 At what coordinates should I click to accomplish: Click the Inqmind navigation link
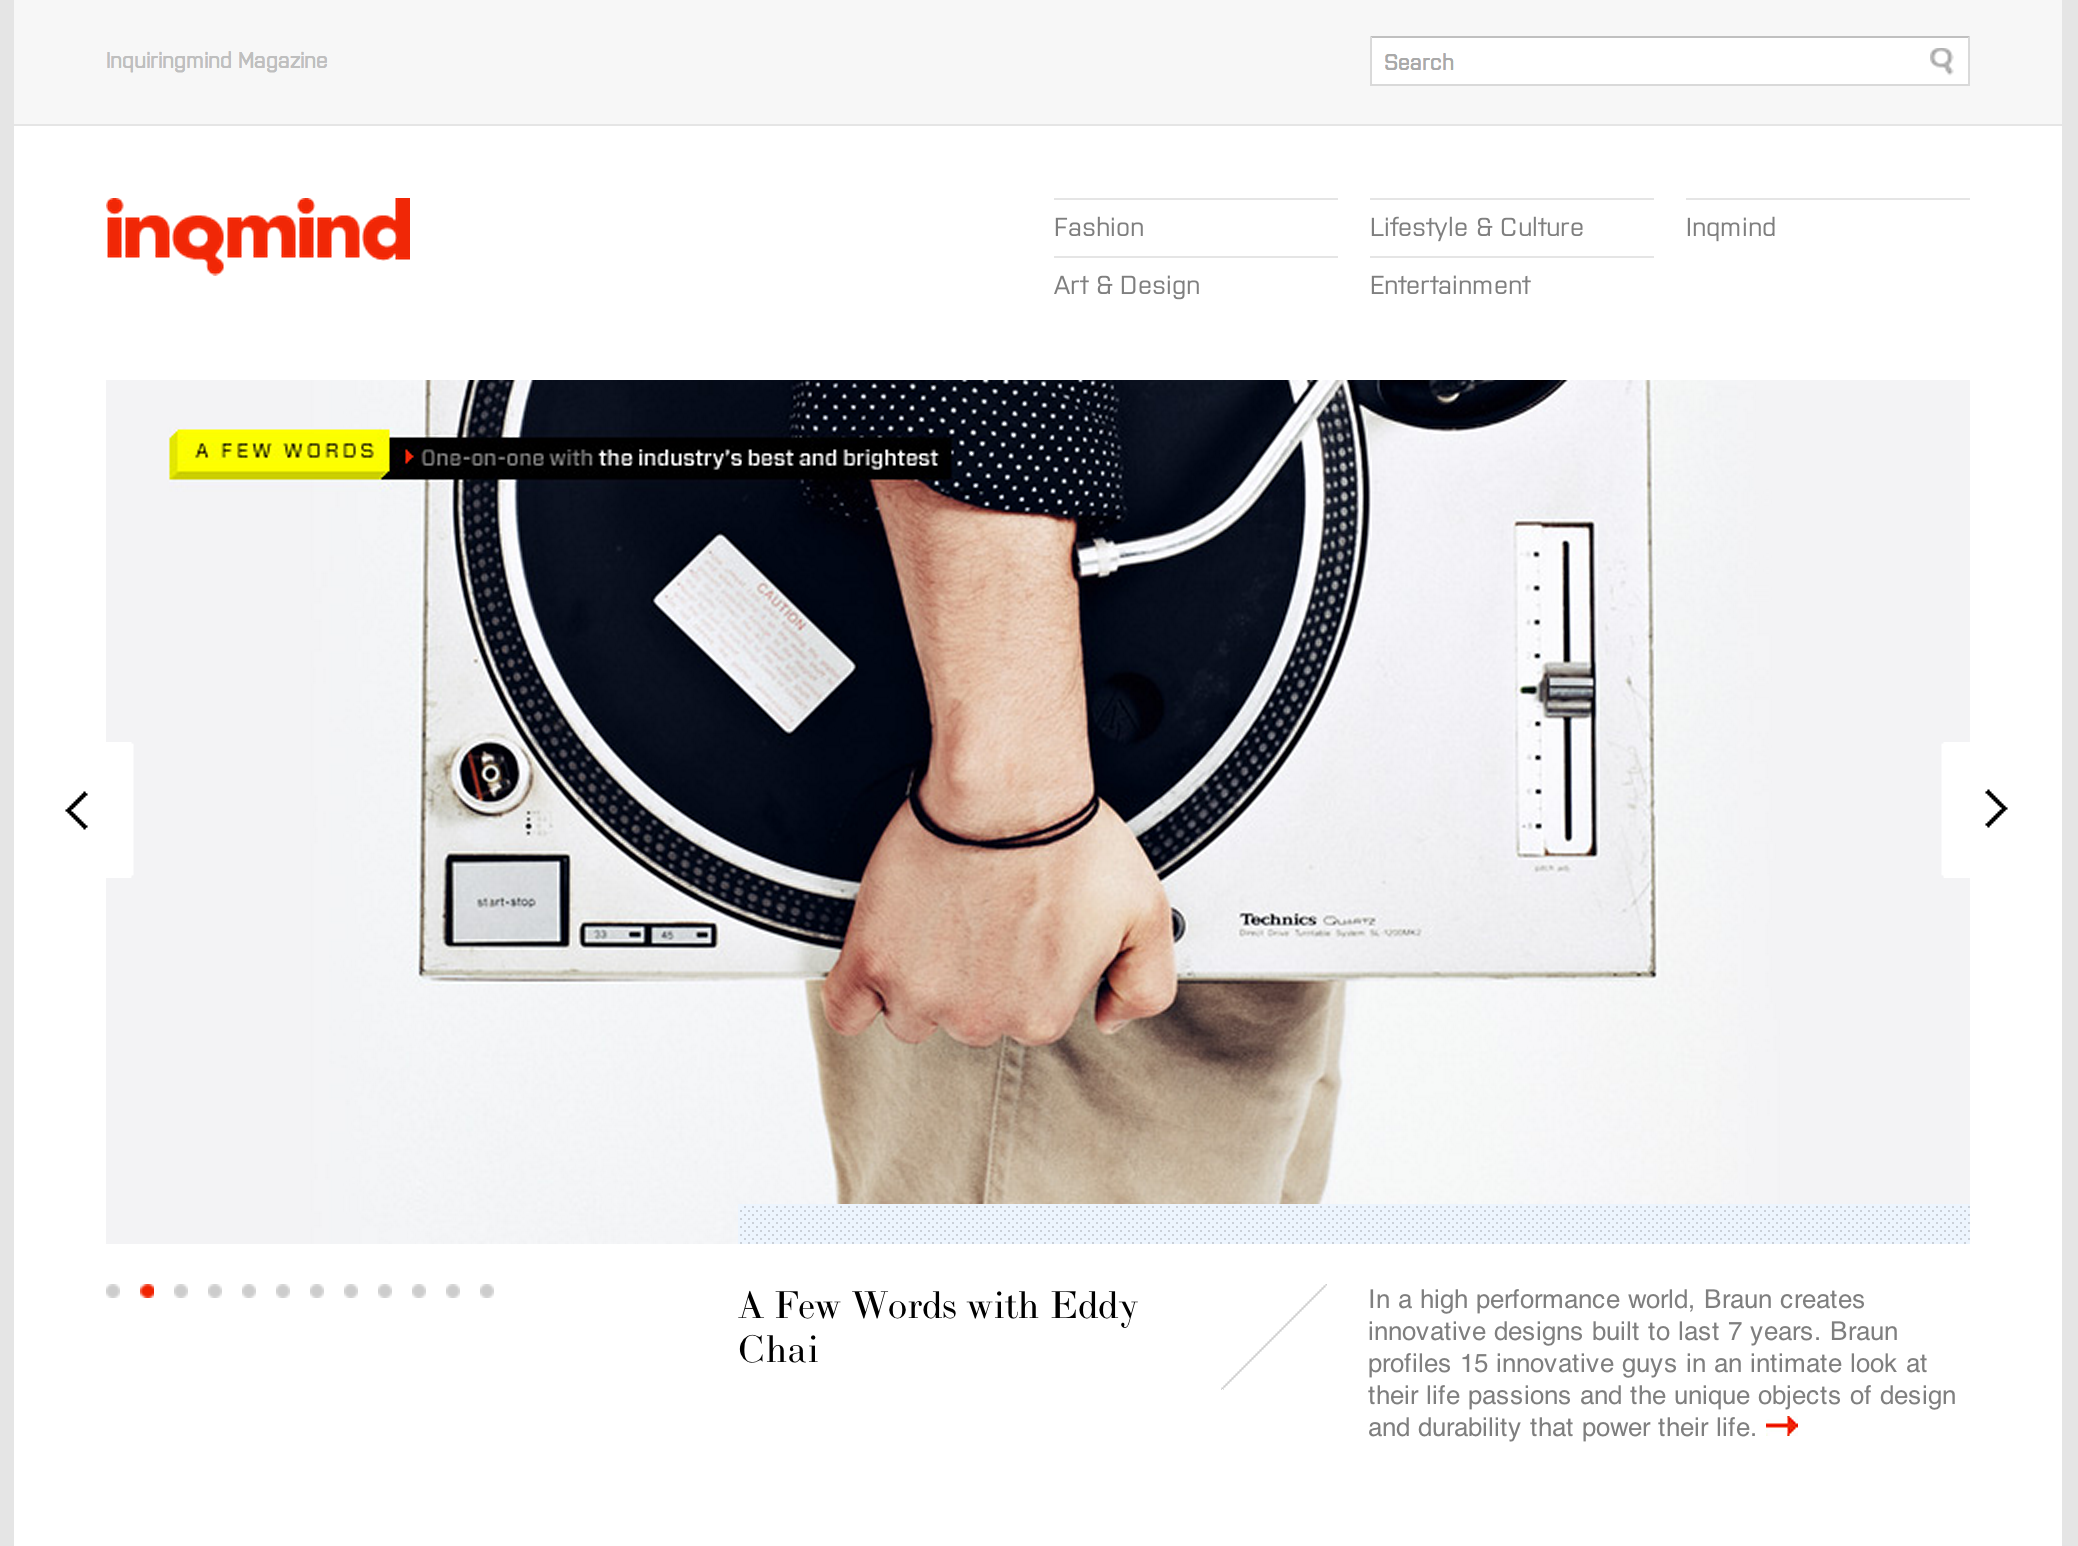click(x=1729, y=227)
